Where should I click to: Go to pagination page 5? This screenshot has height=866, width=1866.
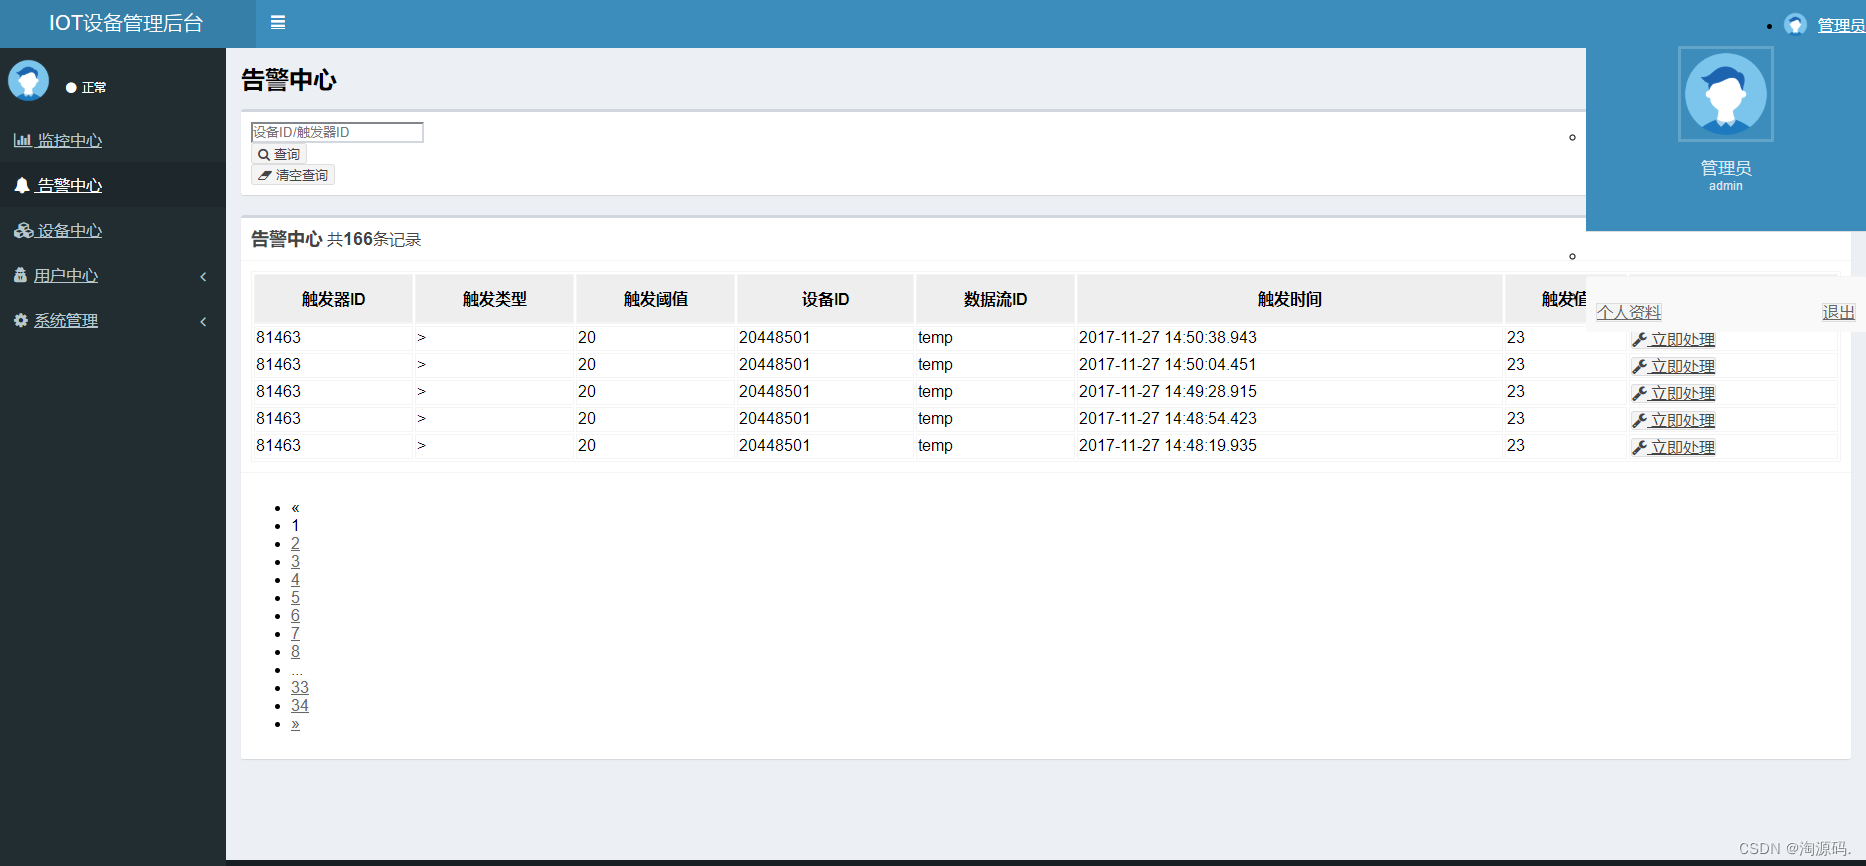click(295, 598)
